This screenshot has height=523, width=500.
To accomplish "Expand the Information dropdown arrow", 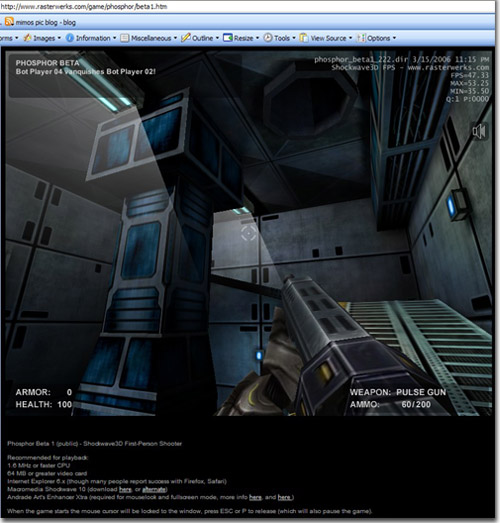I will [x=114, y=38].
